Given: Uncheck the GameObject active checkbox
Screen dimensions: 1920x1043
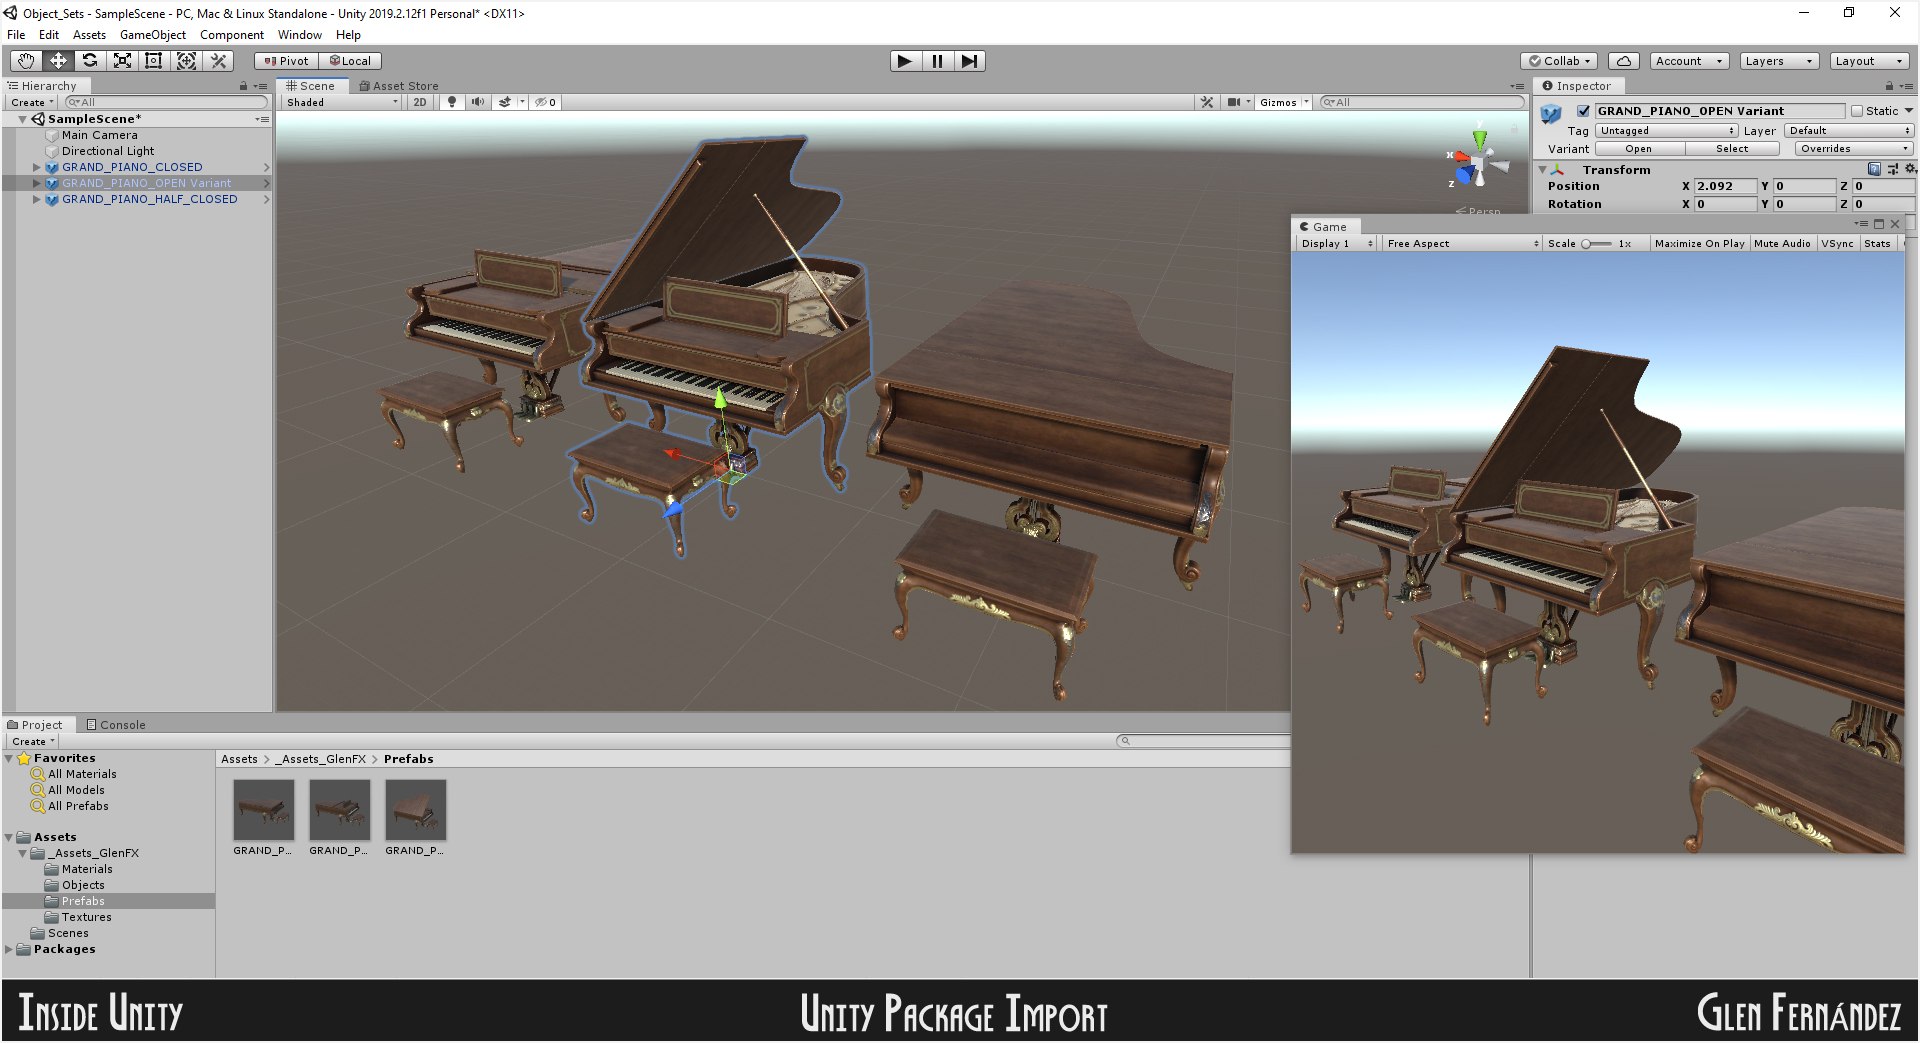Looking at the screenshot, I should pyautogui.click(x=1583, y=111).
